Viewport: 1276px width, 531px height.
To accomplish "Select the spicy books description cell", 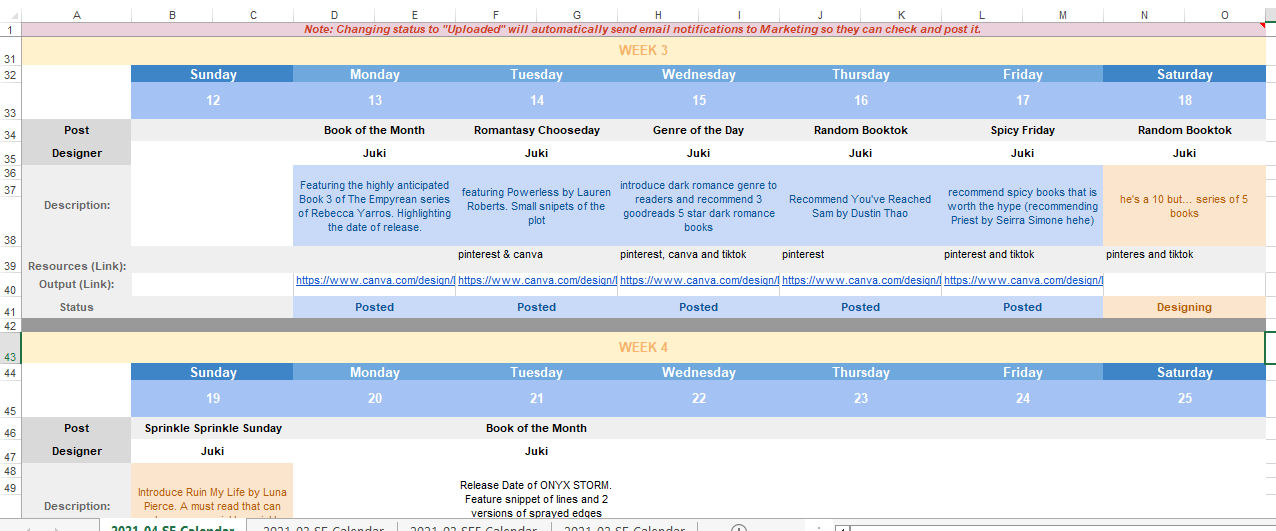I will [x=1023, y=206].
